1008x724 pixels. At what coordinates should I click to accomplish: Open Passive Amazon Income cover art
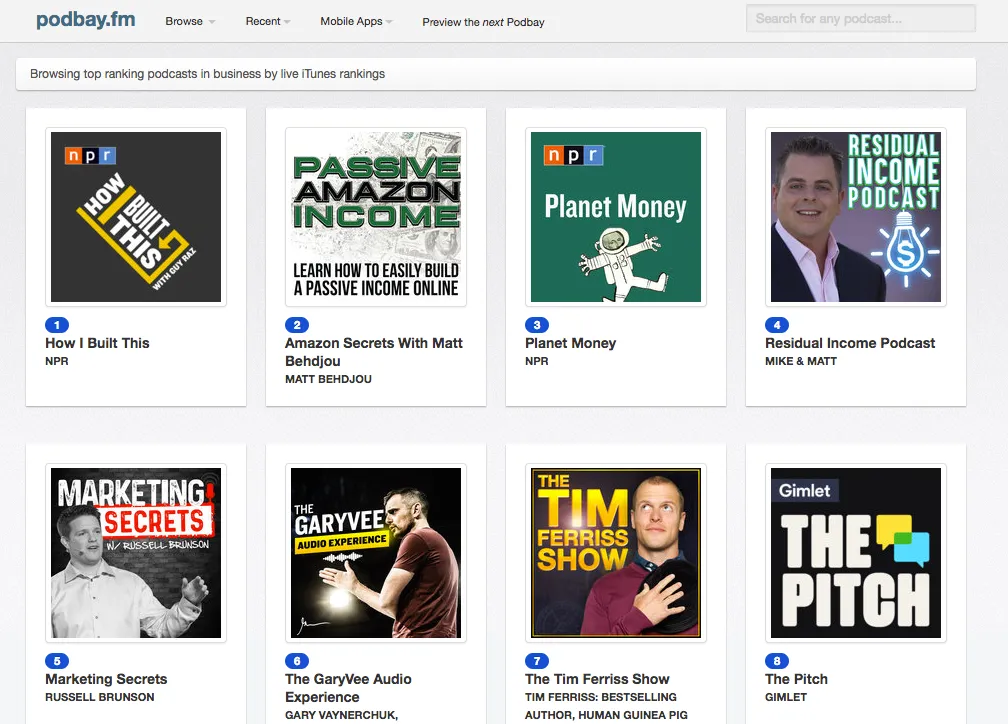[376, 217]
